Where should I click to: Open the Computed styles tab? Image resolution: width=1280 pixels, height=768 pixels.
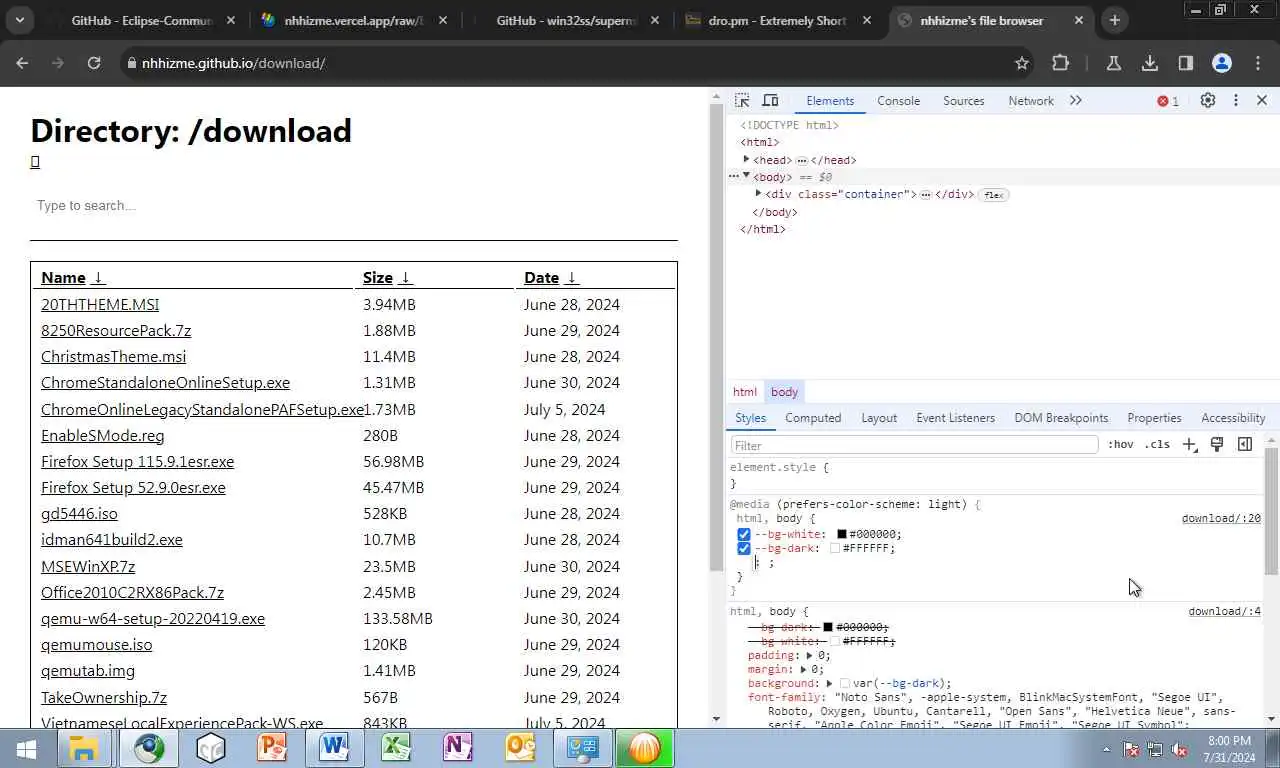[x=813, y=418]
